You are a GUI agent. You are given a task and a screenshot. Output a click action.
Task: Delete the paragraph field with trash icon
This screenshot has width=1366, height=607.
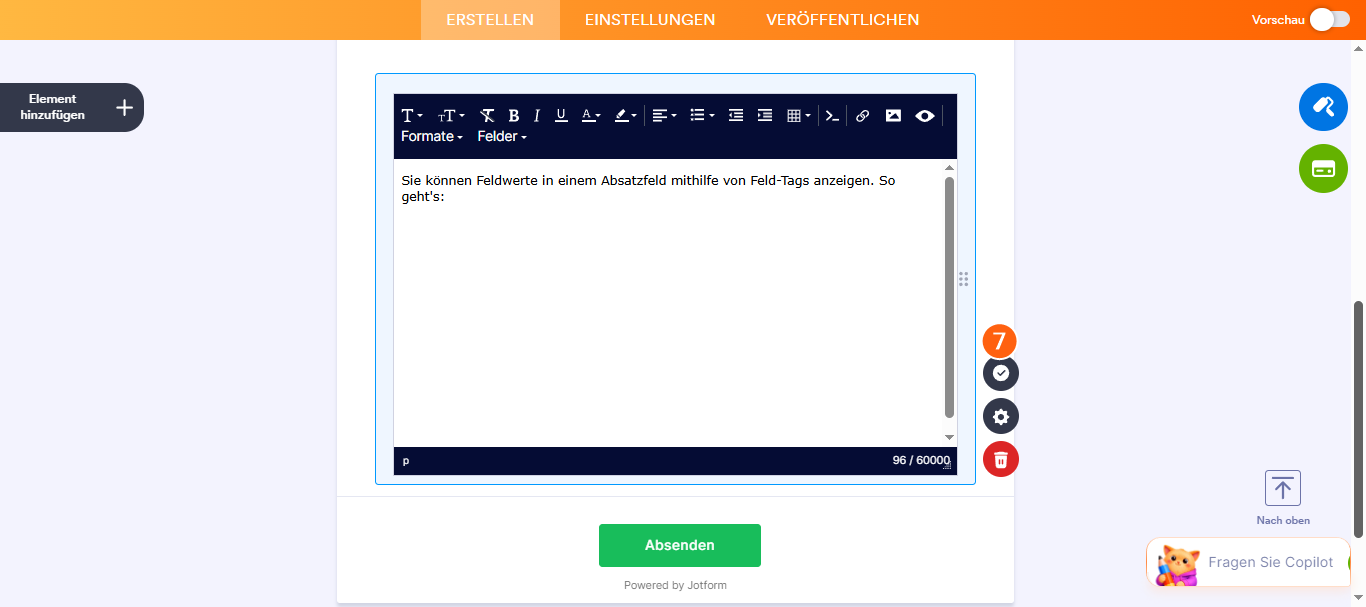tap(1001, 459)
